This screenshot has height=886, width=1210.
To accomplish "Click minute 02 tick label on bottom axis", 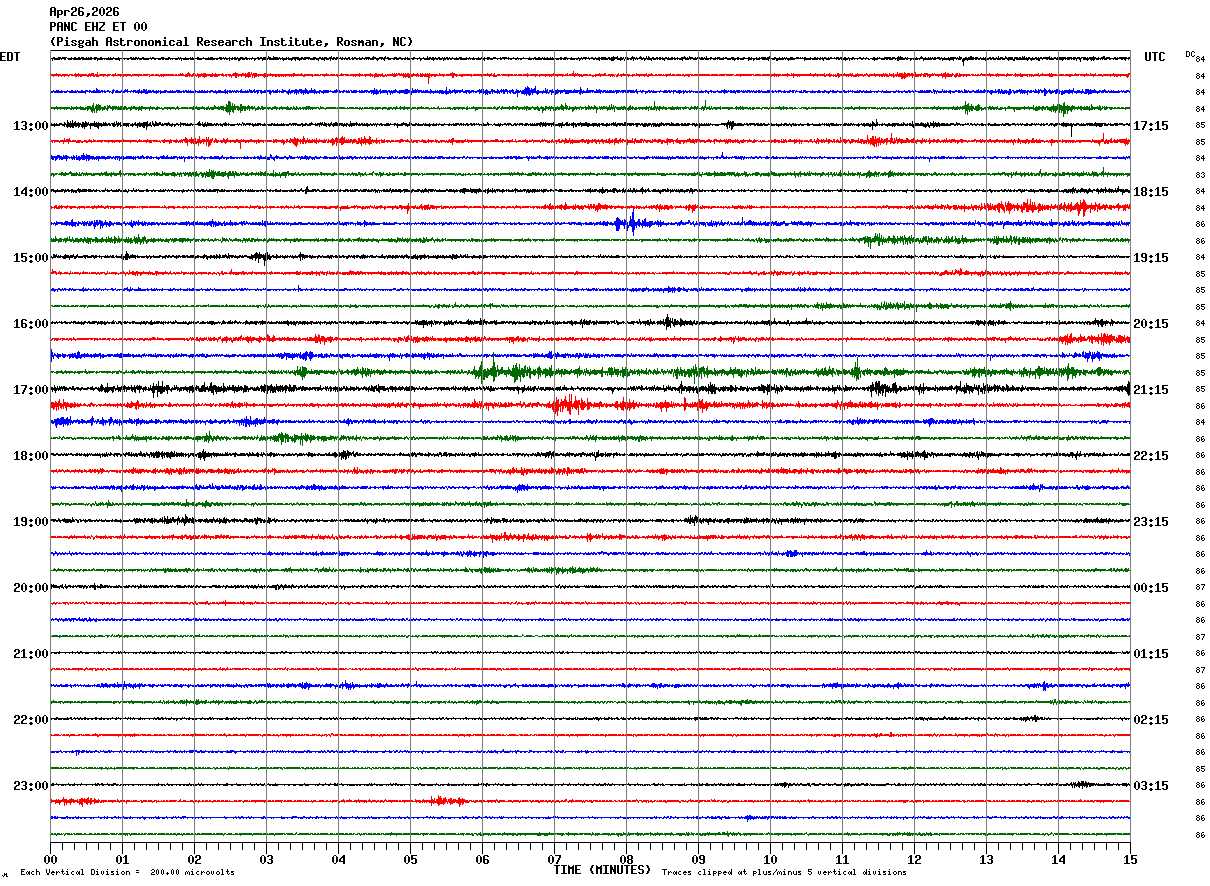I will click(x=194, y=859).
